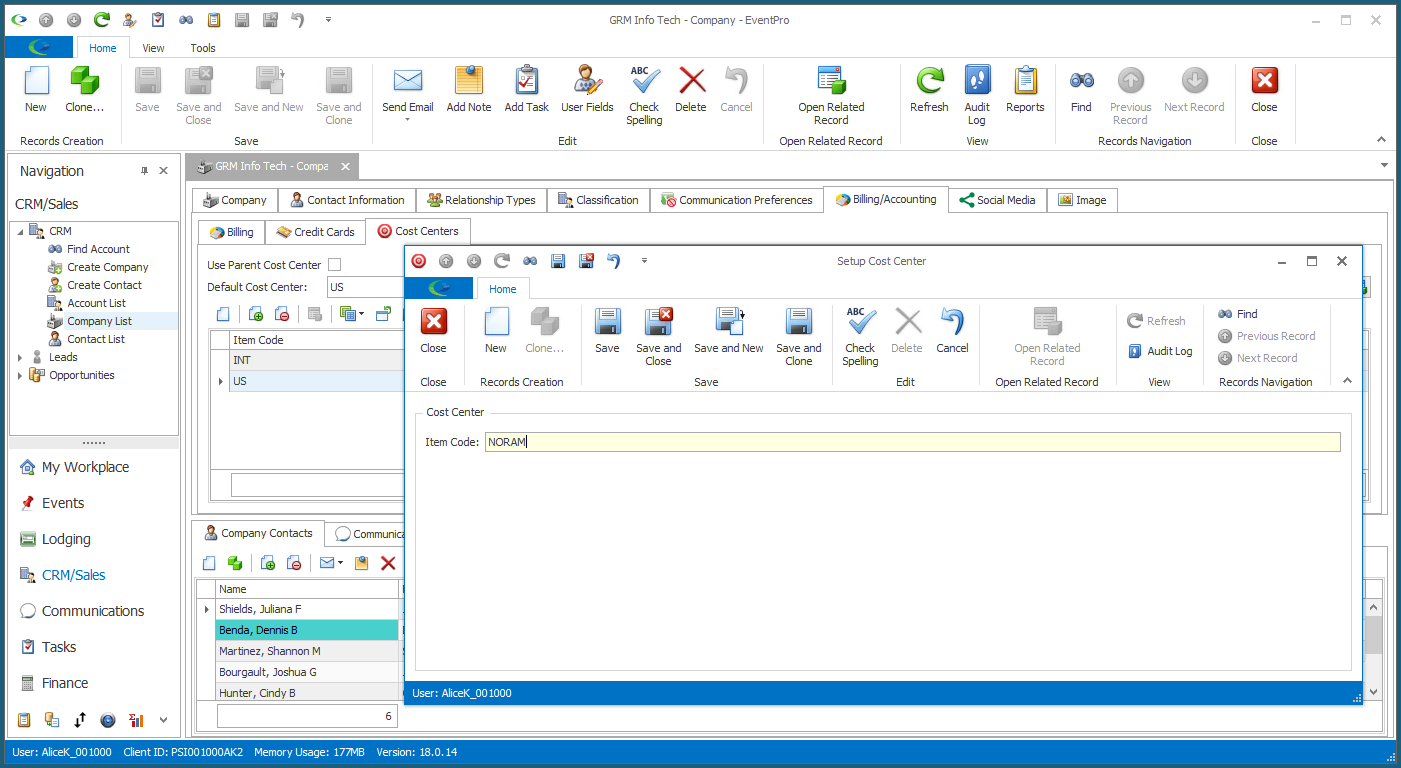
Task: Open Audit Log in Setup Cost Center
Action: 1160,351
